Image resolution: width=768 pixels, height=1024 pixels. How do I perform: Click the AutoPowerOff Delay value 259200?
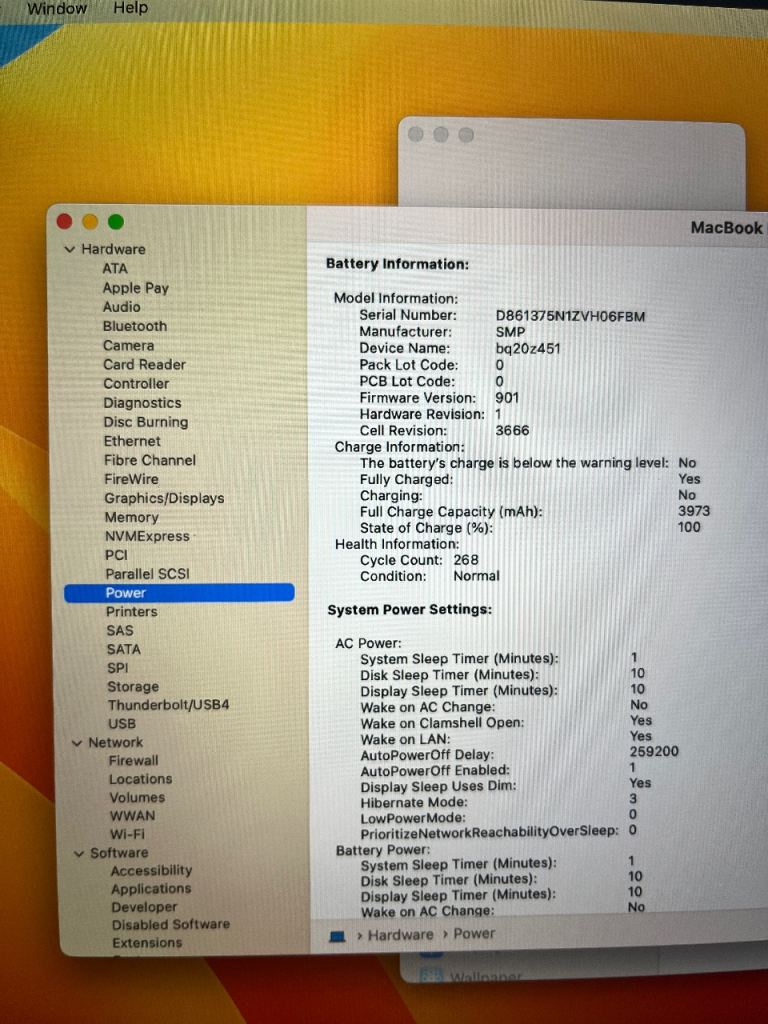pos(654,752)
